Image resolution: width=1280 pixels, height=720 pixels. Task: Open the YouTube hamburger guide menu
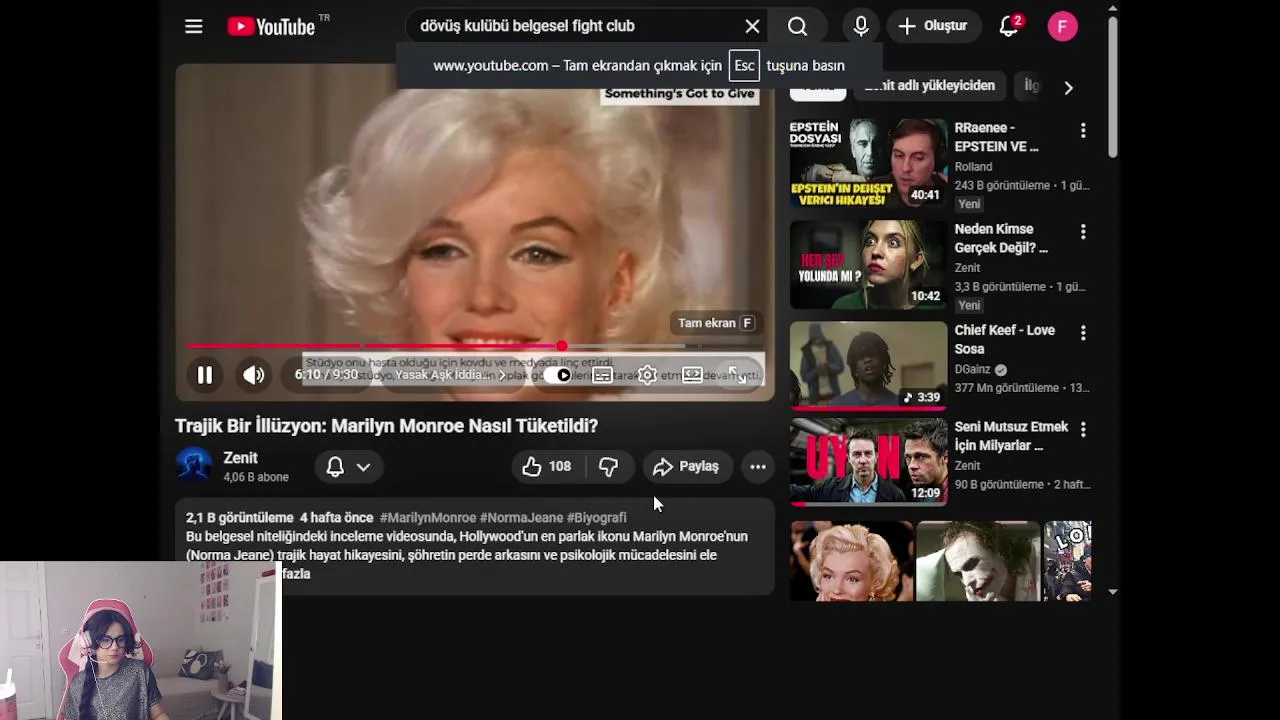click(x=194, y=27)
